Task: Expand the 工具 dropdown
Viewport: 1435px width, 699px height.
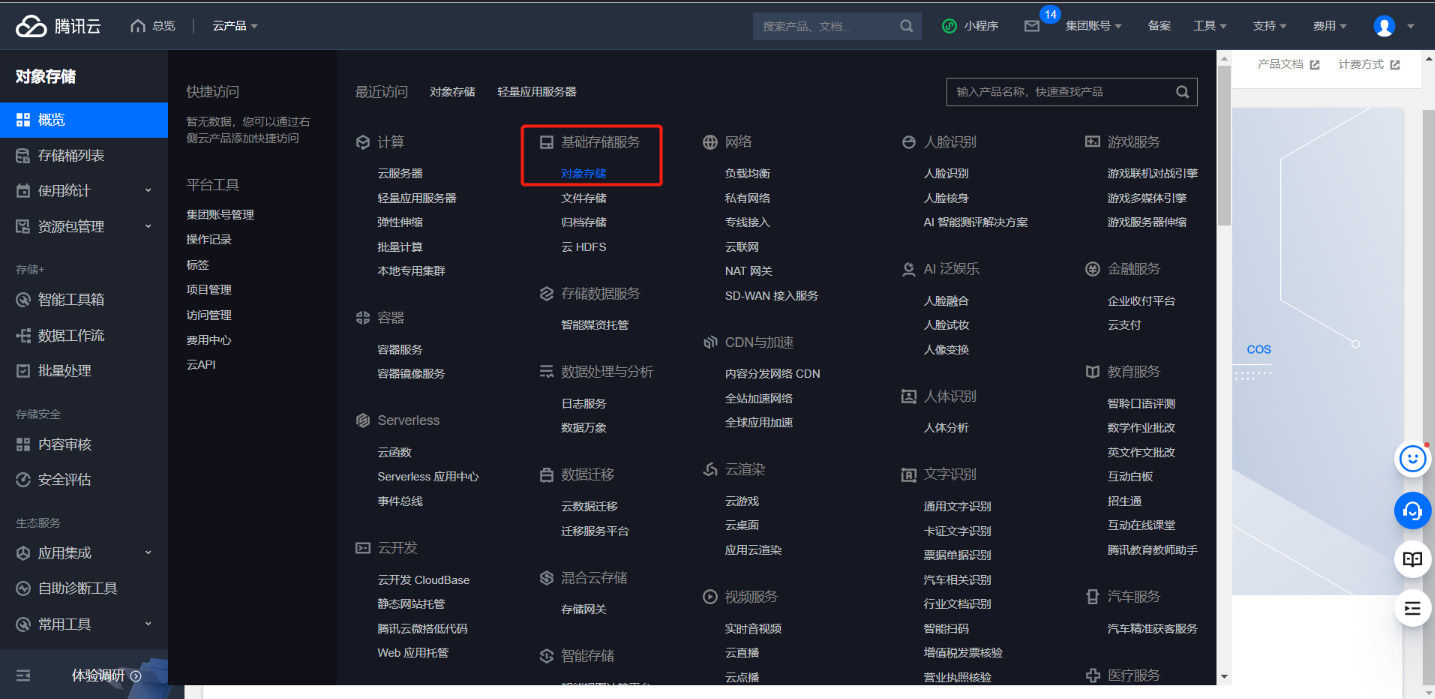Action: [x=1211, y=26]
